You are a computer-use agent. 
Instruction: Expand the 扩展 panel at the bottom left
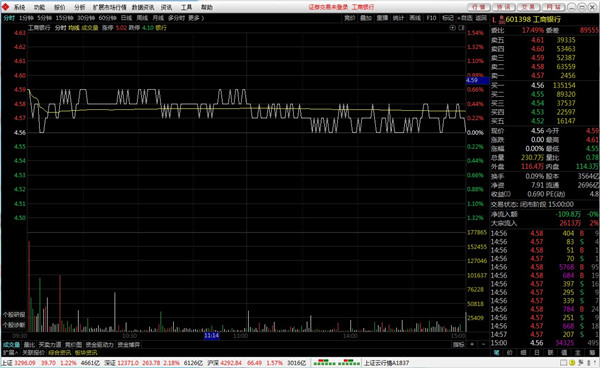tap(10, 352)
